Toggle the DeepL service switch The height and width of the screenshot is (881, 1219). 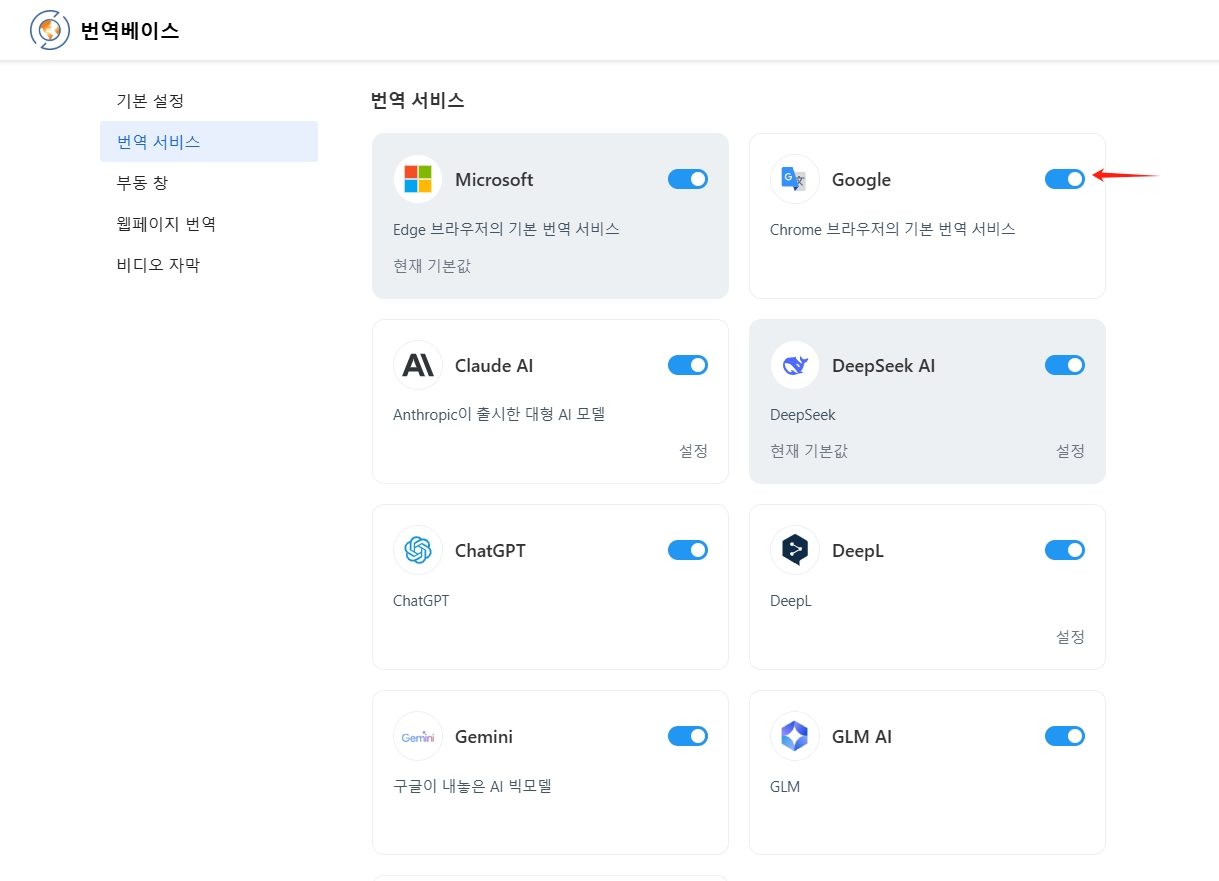click(1065, 550)
